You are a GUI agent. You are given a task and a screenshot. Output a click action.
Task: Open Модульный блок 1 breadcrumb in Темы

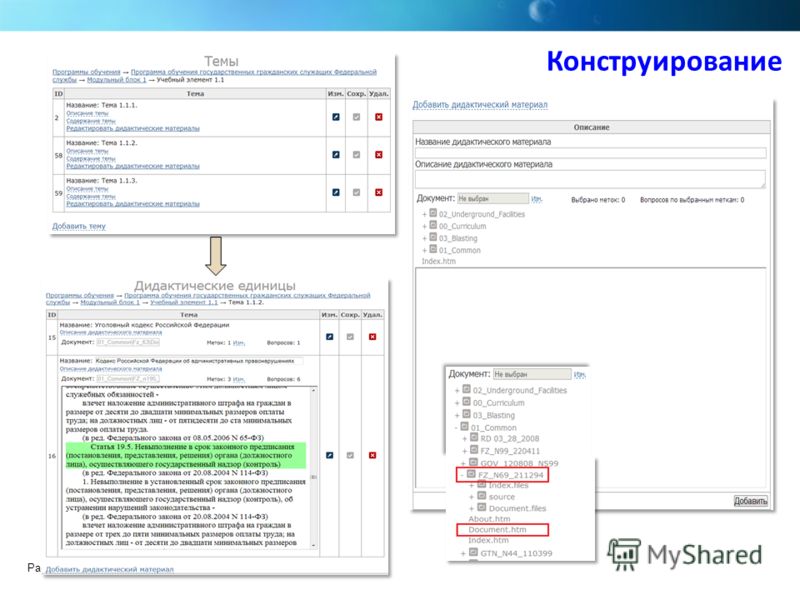coord(116,80)
